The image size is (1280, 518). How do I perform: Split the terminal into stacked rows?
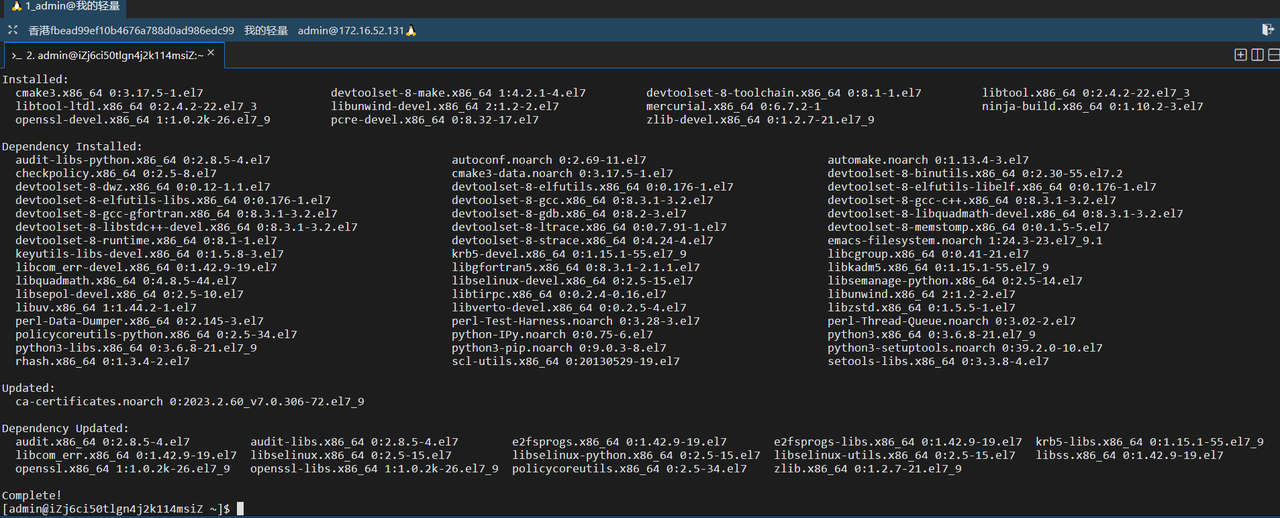tap(1274, 55)
